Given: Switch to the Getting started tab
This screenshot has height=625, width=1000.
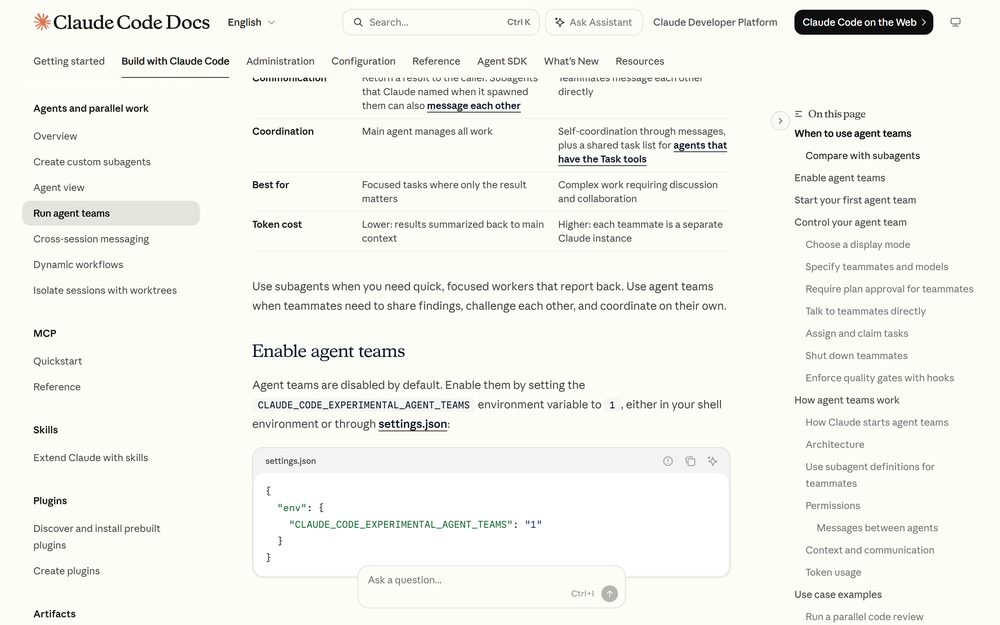Looking at the screenshot, I should coord(69,61).
